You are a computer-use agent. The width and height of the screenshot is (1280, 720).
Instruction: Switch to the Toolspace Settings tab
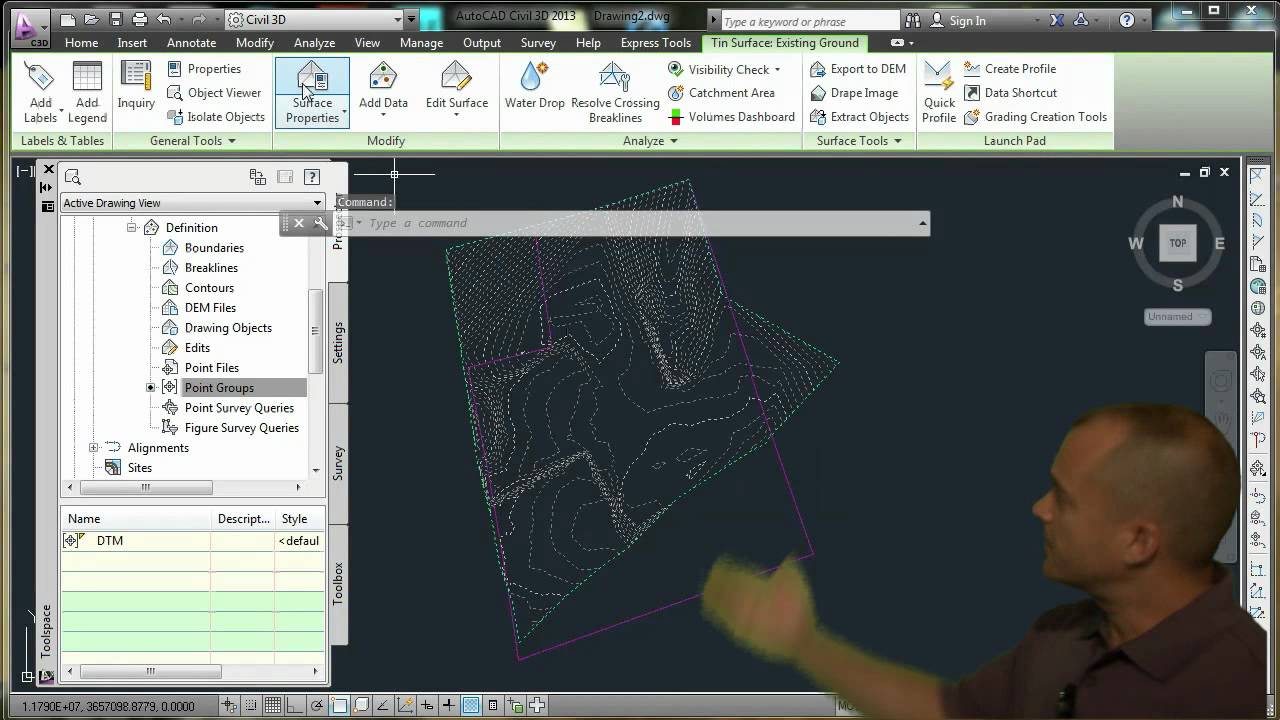338,342
